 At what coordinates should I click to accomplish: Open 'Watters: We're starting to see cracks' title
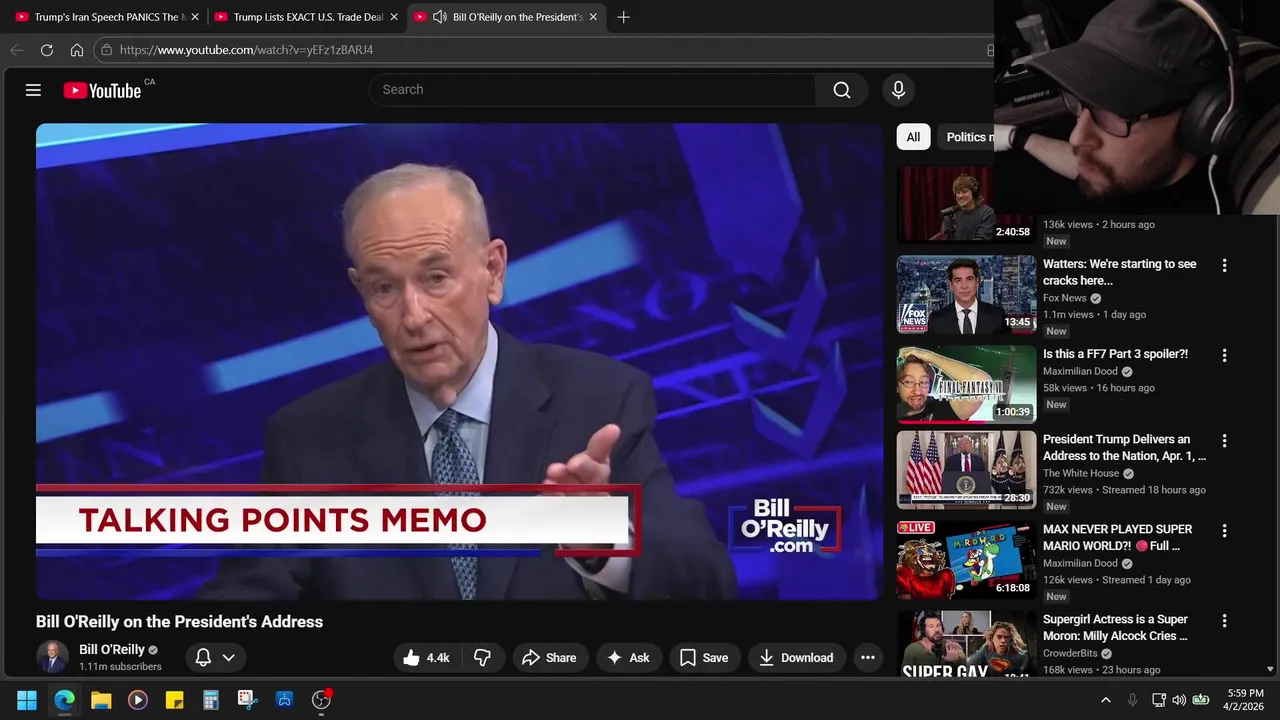coord(1119,272)
